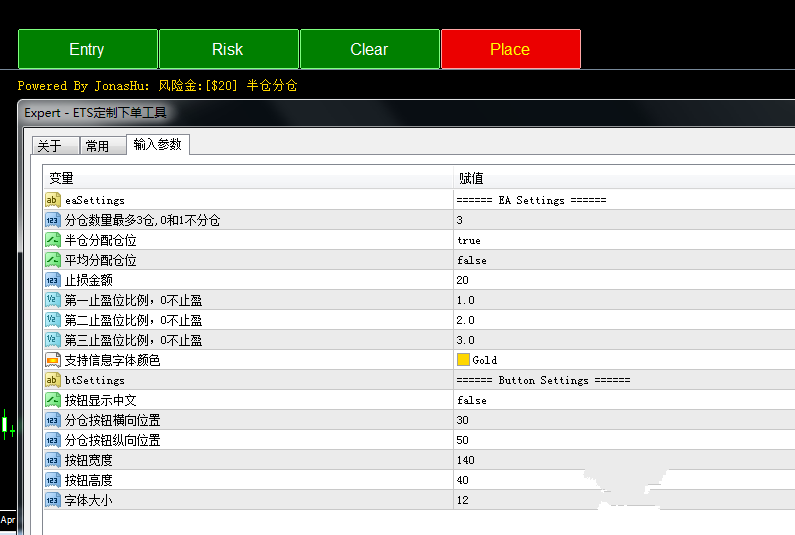Click the double icon beside 第一止盈位比例

click(x=53, y=300)
